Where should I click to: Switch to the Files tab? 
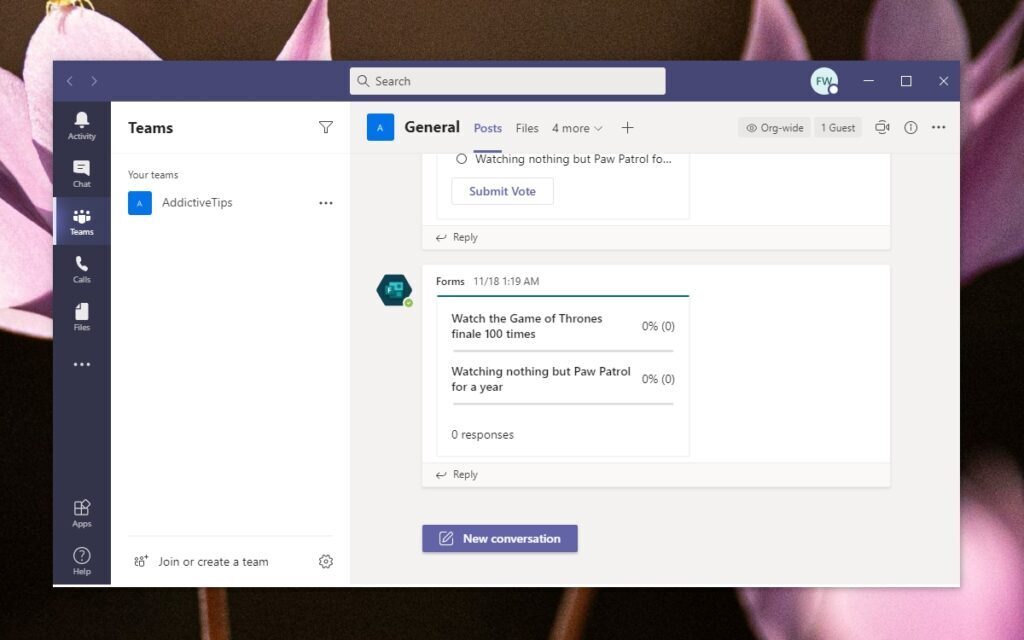527,128
